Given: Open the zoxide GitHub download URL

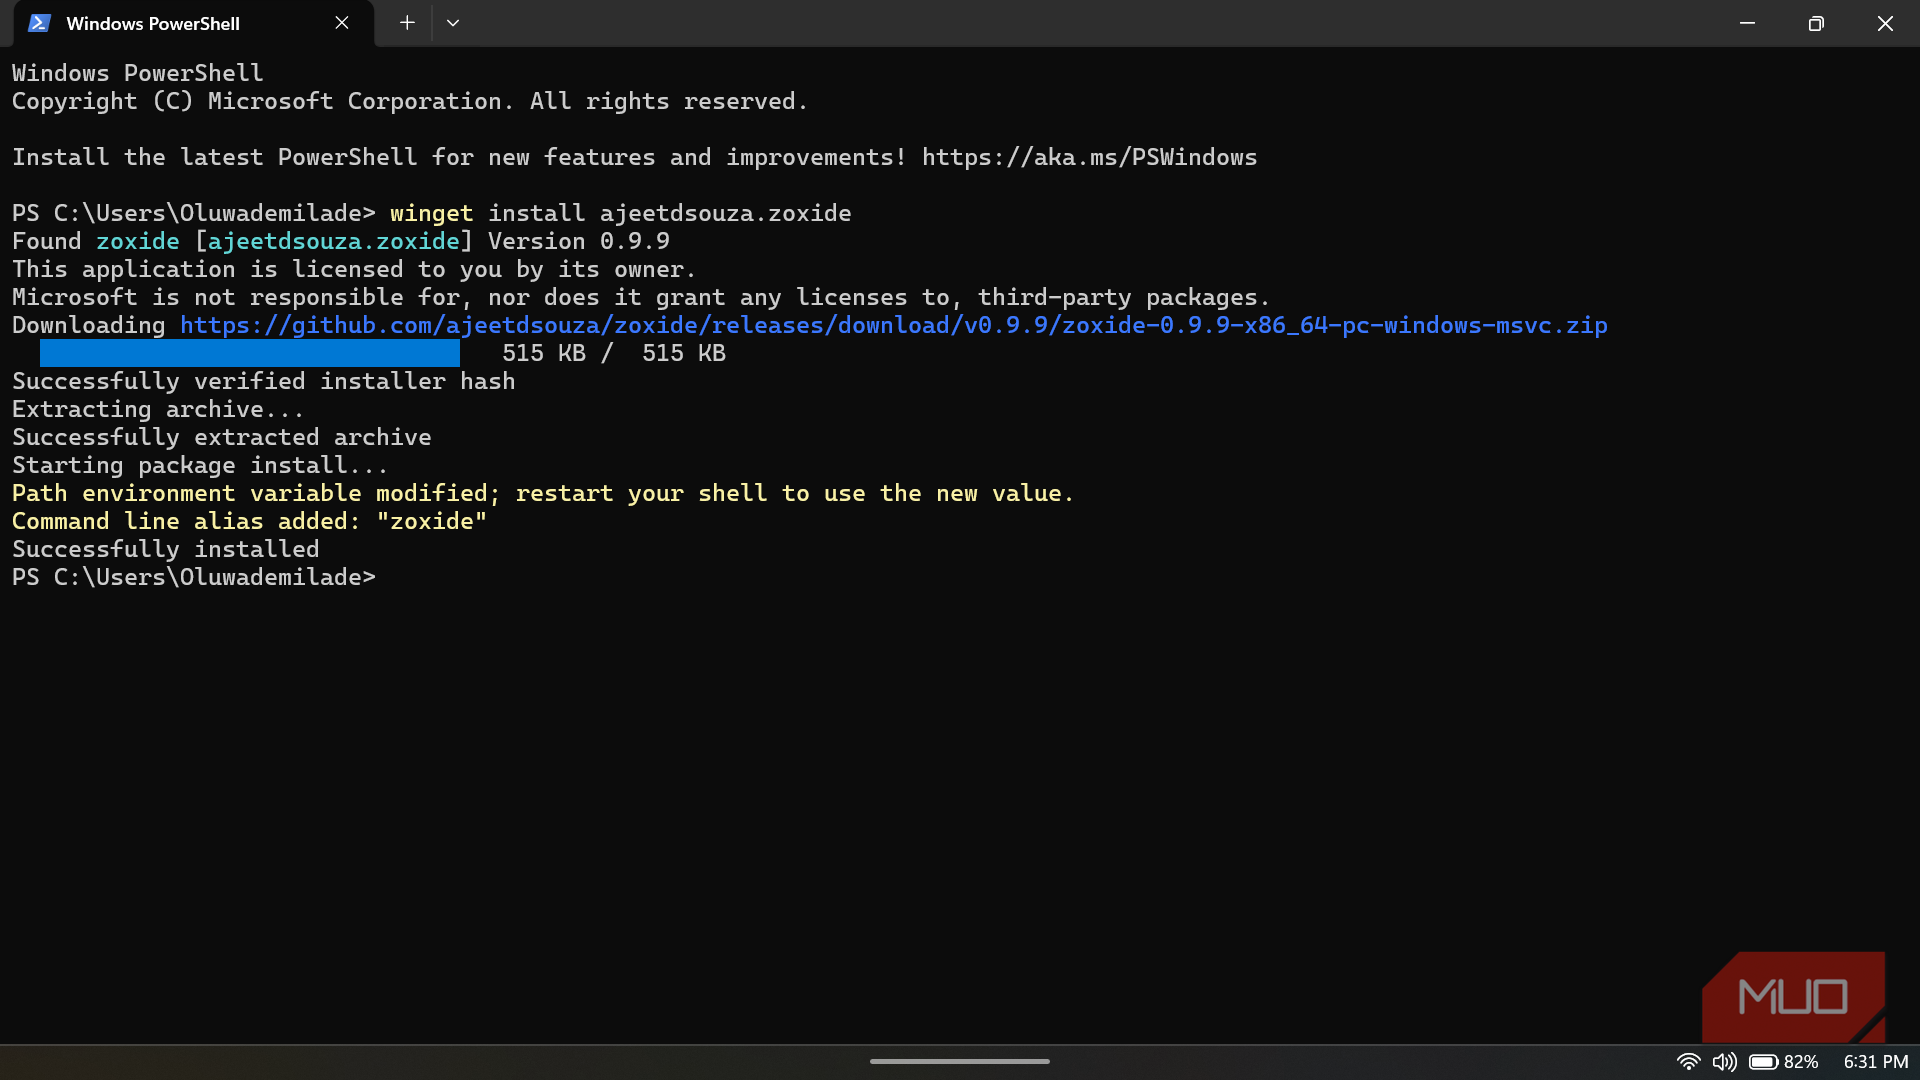Looking at the screenshot, I should point(894,325).
